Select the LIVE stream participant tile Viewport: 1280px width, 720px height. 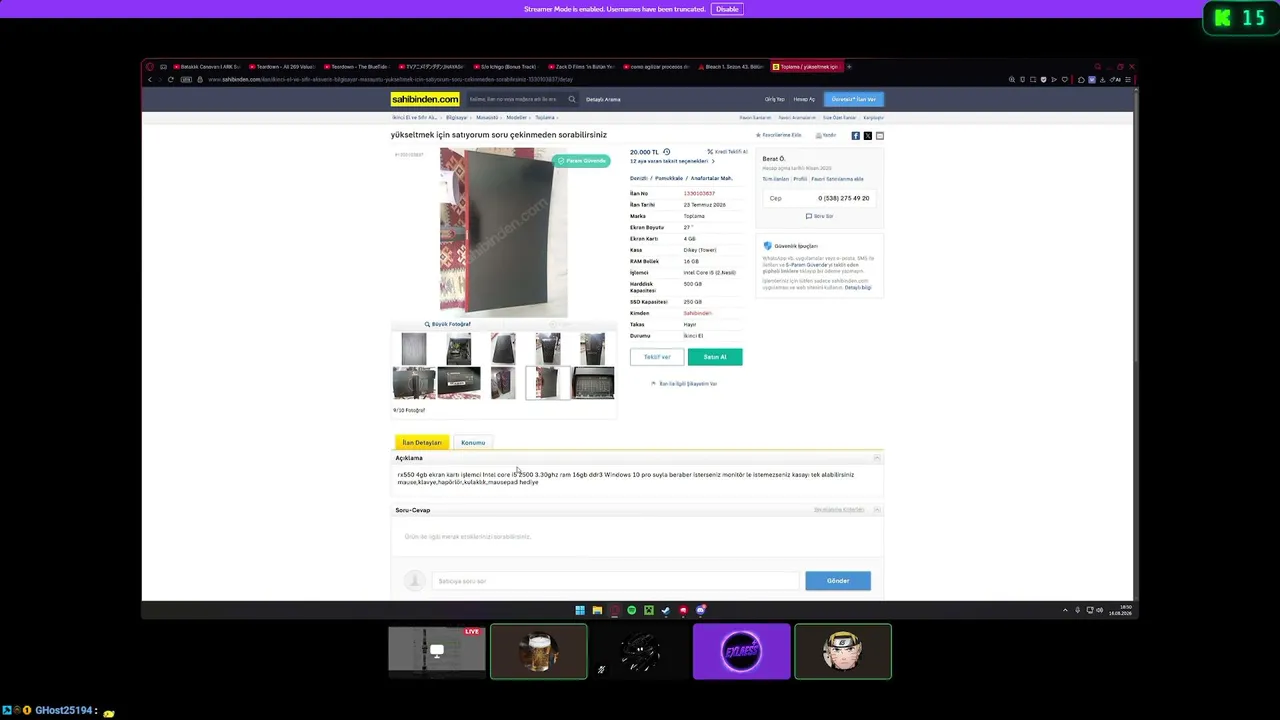click(437, 652)
